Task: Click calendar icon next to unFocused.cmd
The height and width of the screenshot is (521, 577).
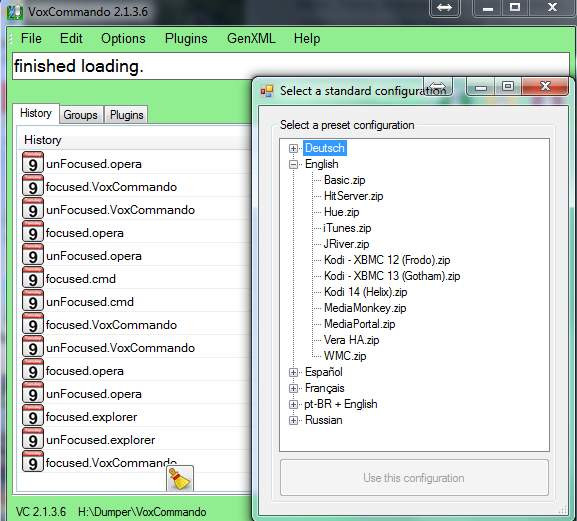Action: tap(33, 302)
